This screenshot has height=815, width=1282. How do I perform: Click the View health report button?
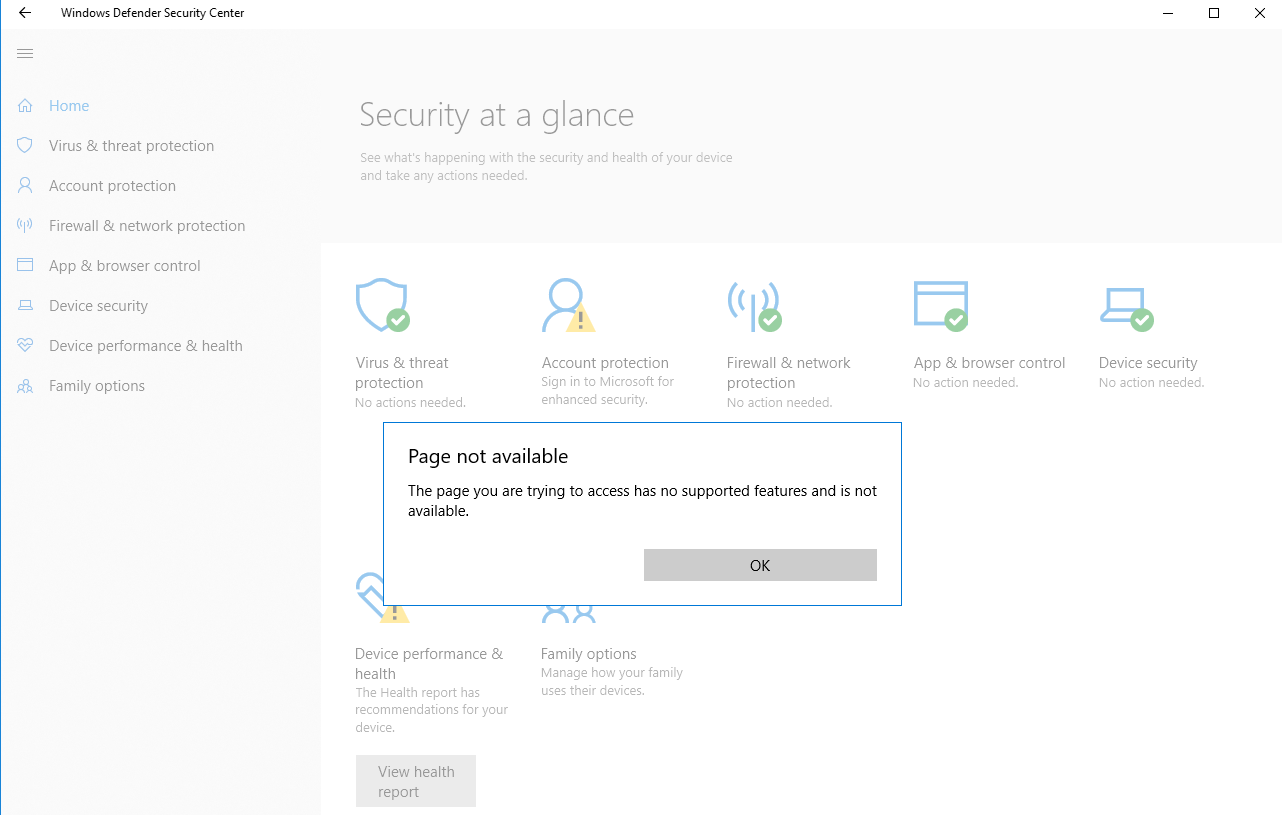(416, 781)
